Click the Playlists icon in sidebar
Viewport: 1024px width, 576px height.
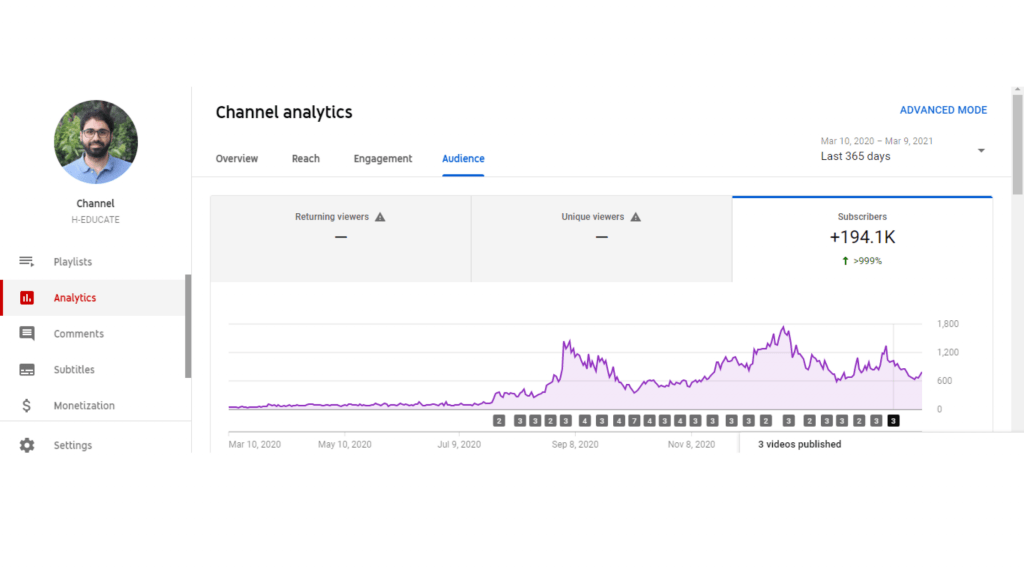pyautogui.click(x=27, y=262)
